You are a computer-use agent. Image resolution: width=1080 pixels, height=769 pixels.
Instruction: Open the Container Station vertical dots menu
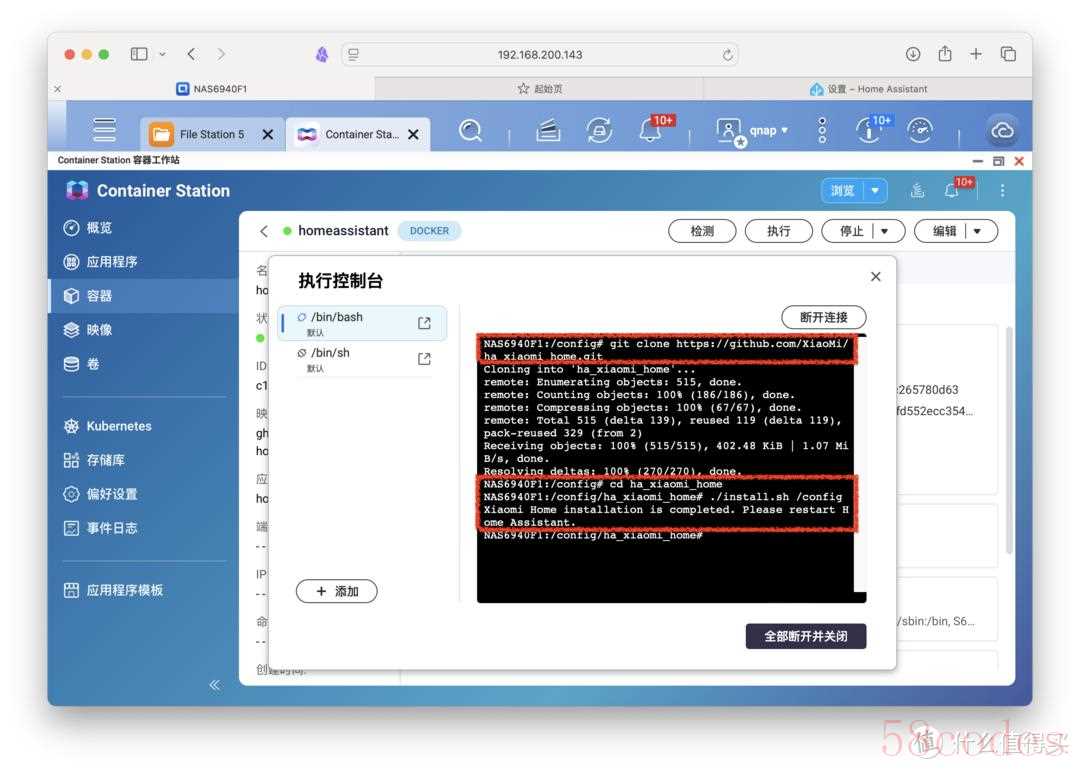pyautogui.click(x=1002, y=191)
